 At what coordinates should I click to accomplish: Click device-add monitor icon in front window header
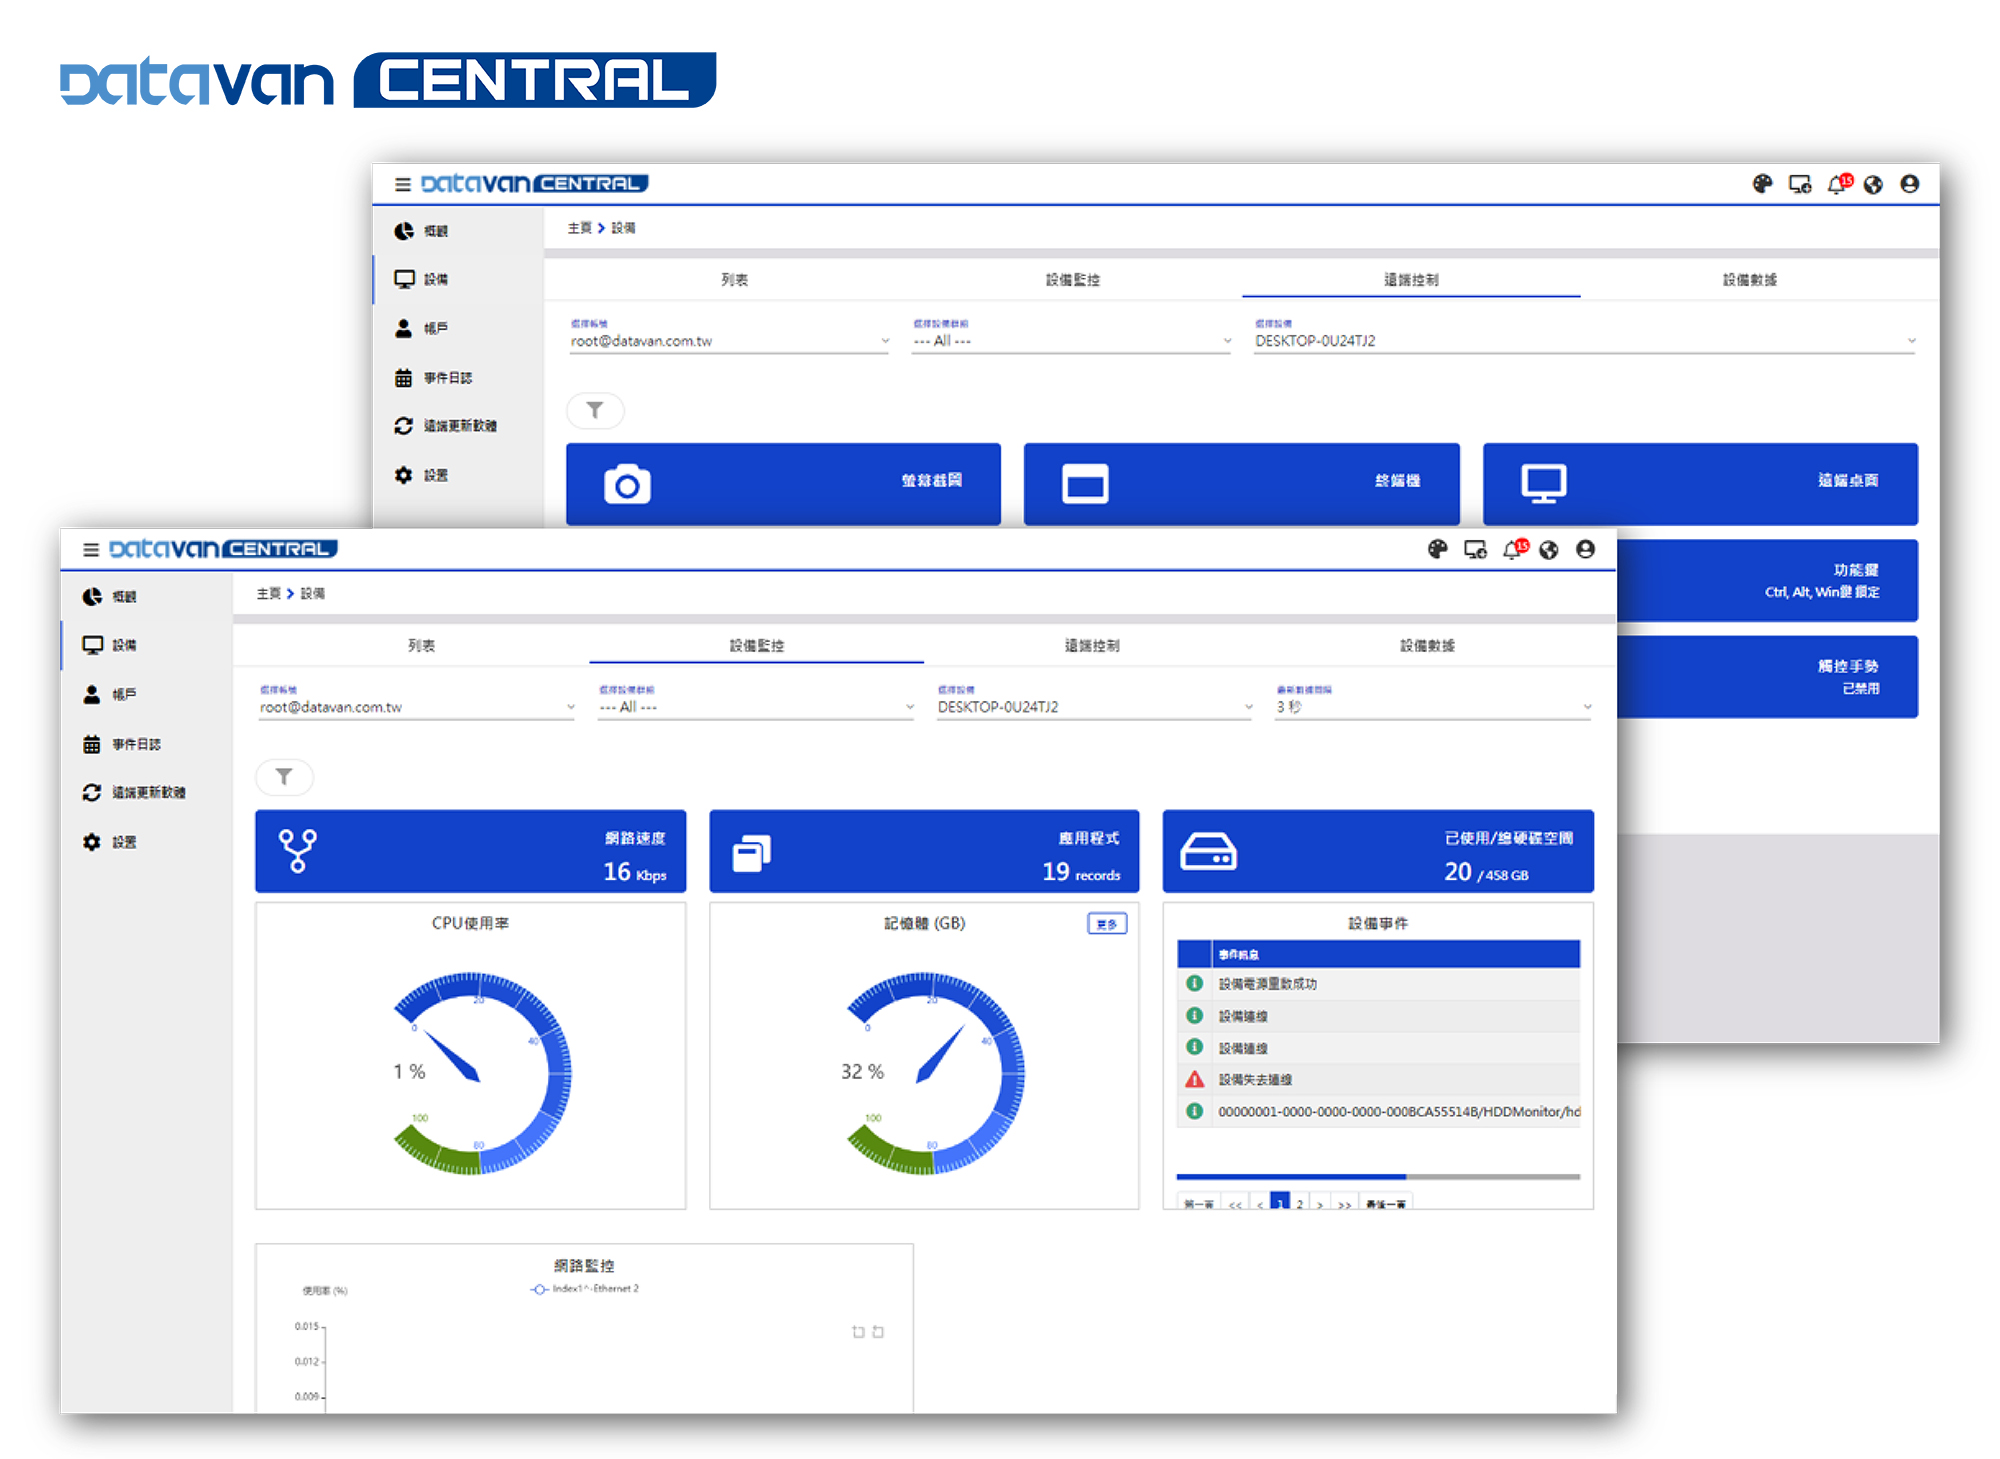(1475, 549)
